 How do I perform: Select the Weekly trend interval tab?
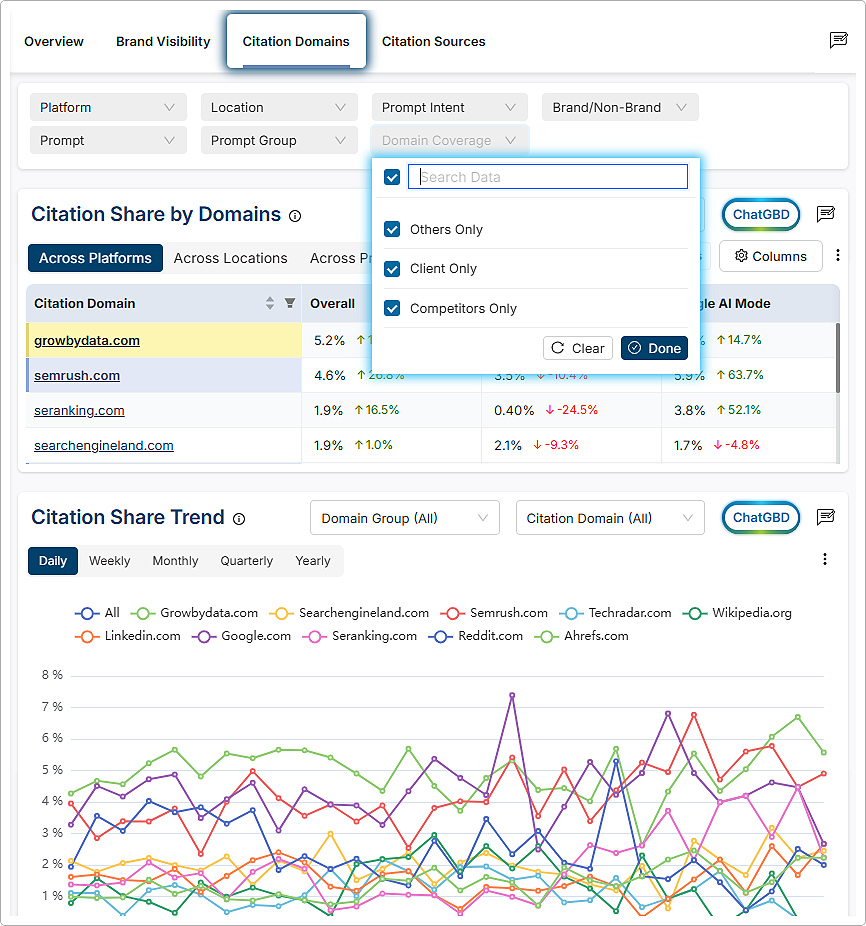[109, 561]
